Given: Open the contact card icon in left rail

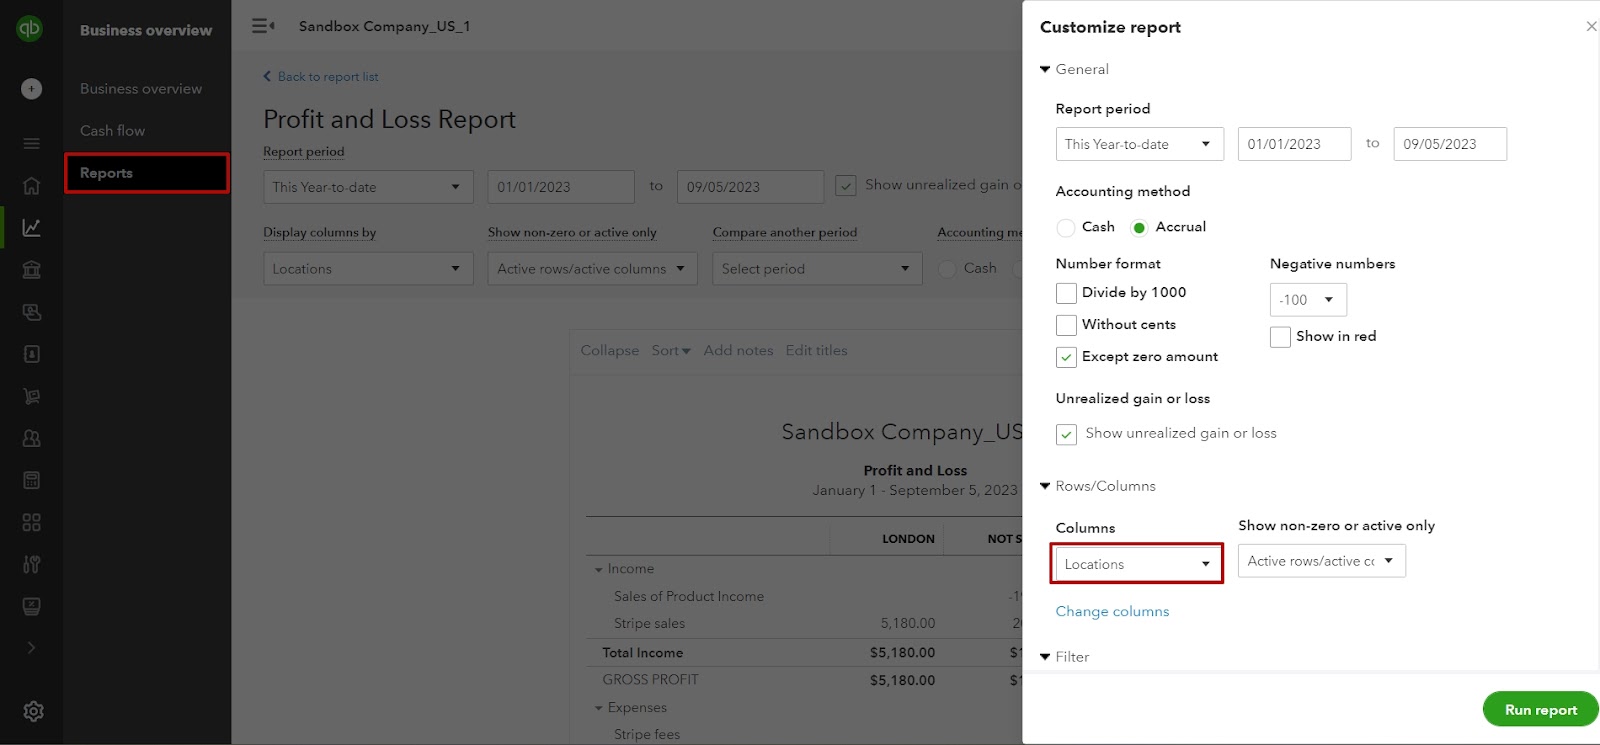Looking at the screenshot, I should [x=32, y=354].
